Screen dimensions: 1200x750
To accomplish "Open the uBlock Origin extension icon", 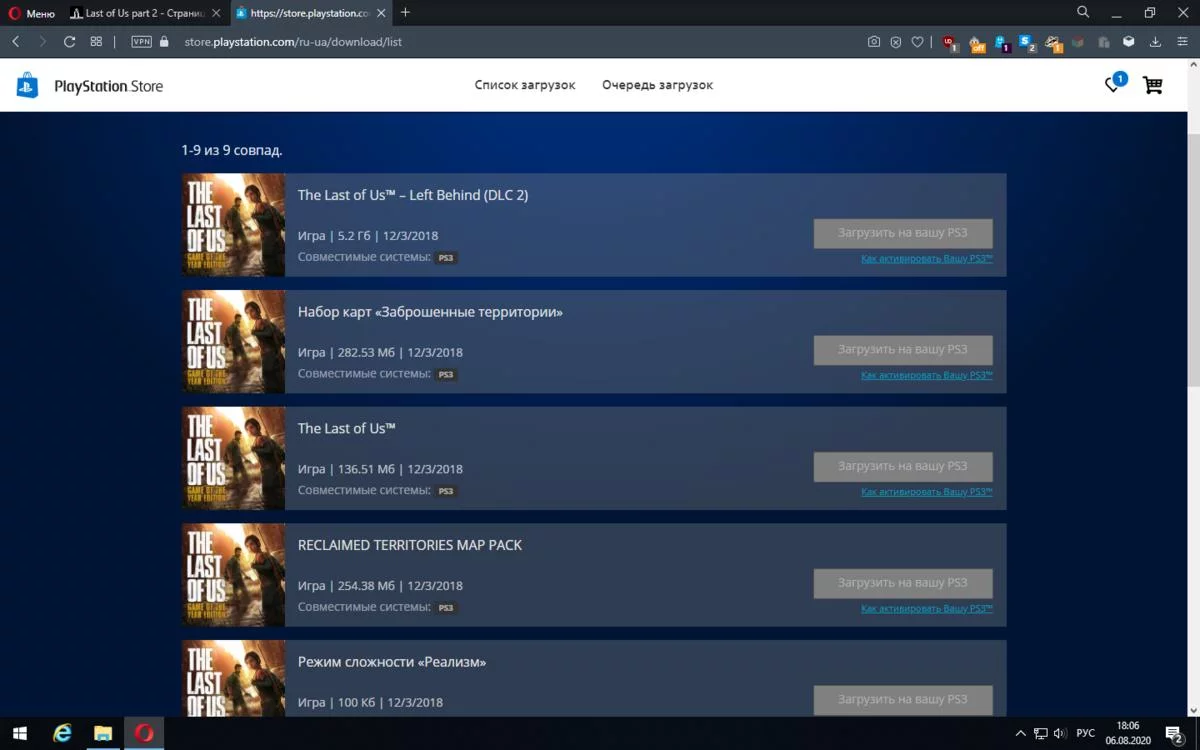I will pyautogui.click(x=950, y=43).
